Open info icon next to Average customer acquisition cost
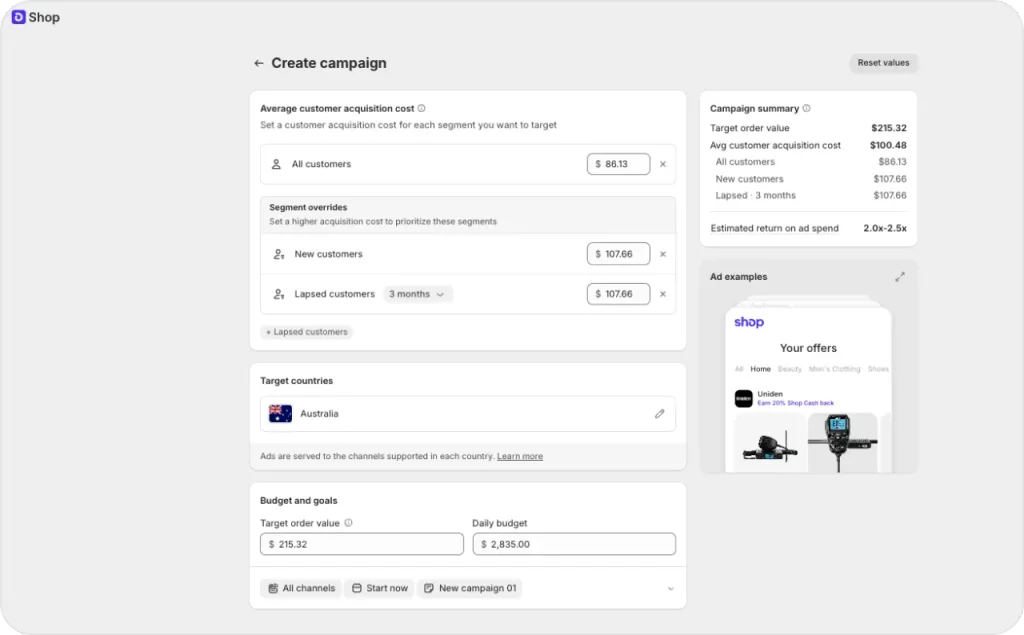Screen dimensions: 1024x635 (x=421, y=108)
